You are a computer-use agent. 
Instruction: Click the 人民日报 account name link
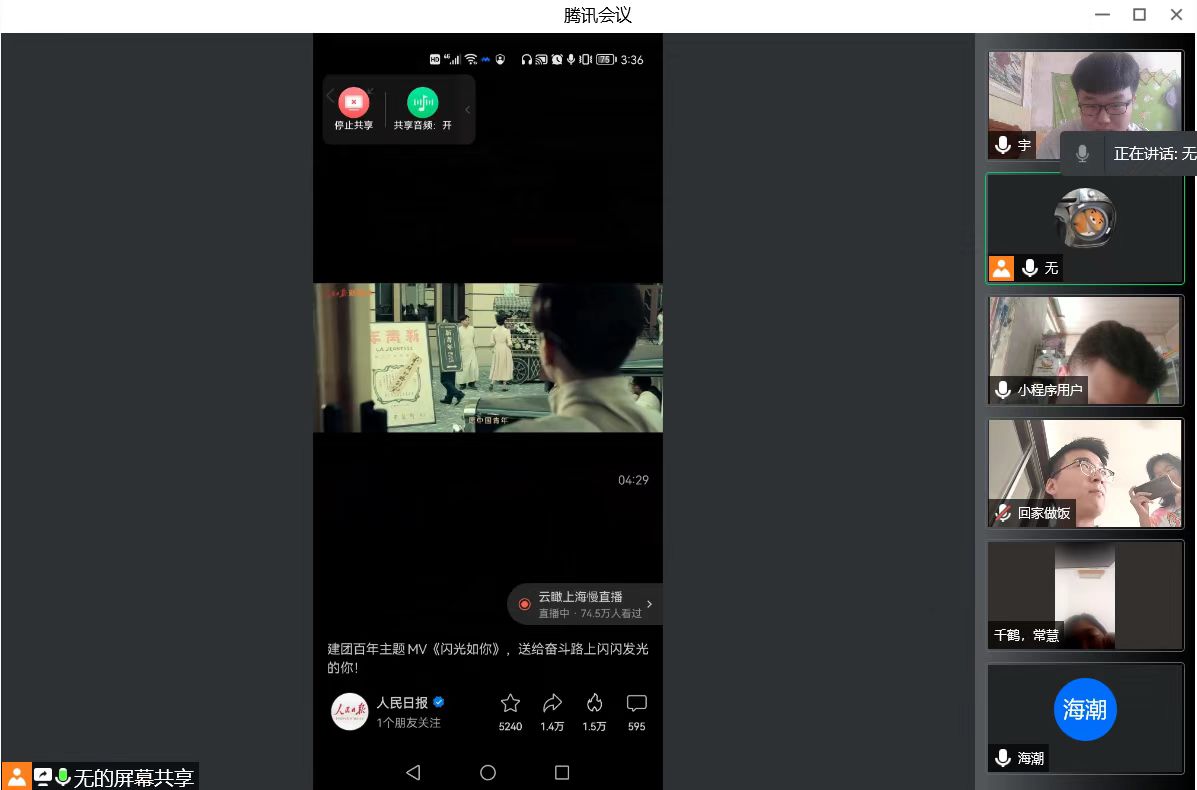[402, 703]
